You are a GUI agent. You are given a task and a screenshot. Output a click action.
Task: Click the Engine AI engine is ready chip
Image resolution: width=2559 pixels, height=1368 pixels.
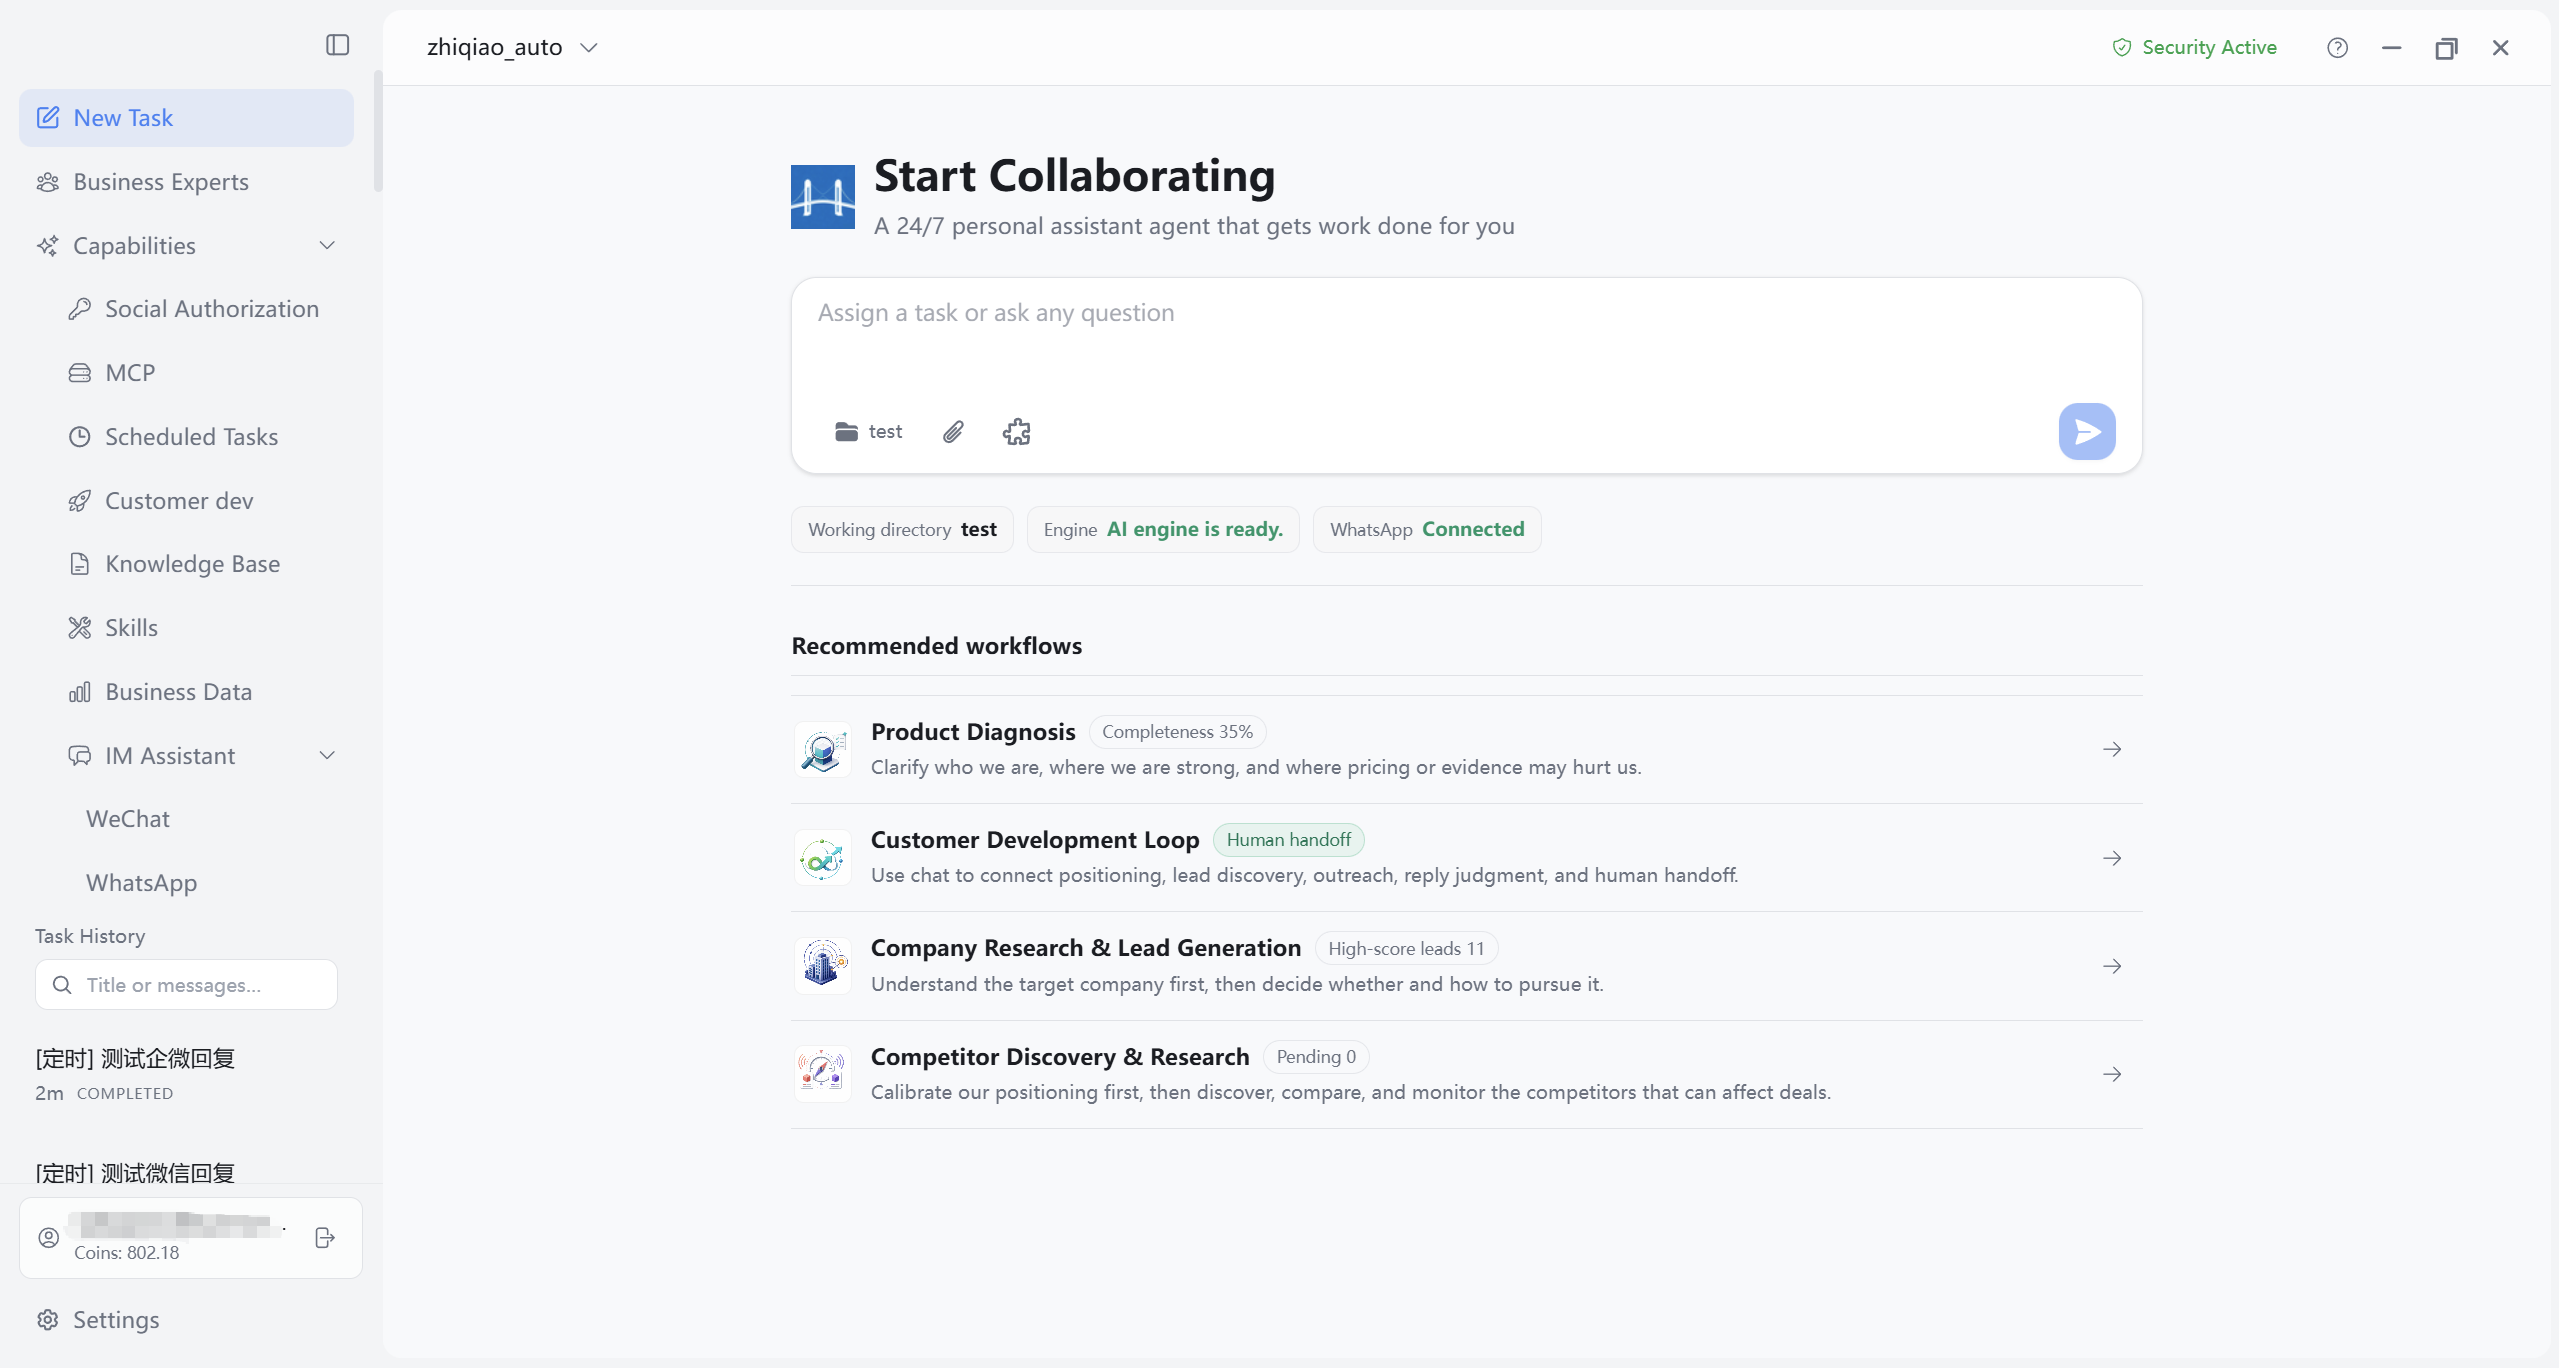(x=1163, y=530)
